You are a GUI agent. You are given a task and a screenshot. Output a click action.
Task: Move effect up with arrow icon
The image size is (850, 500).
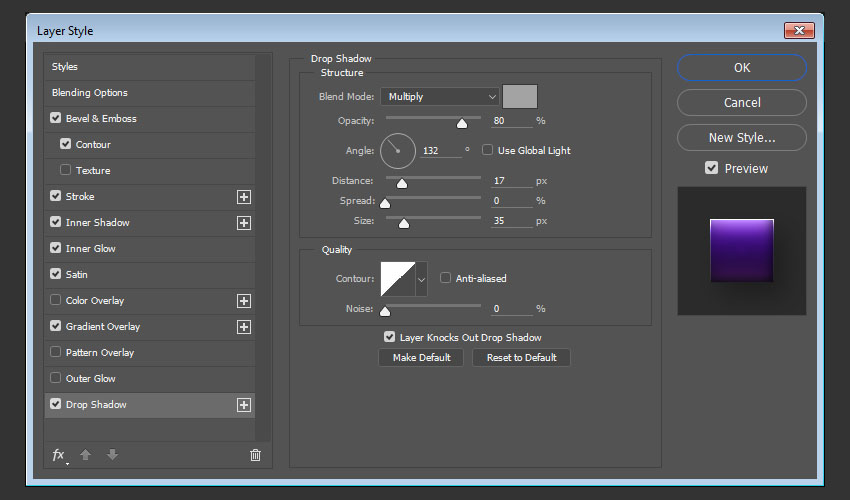(86, 455)
